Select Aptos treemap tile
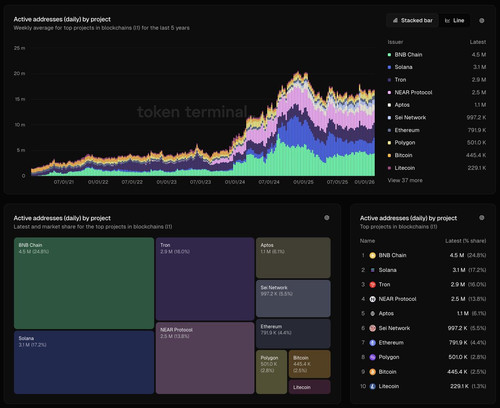The width and height of the screenshot is (500, 408). pyautogui.click(x=293, y=258)
